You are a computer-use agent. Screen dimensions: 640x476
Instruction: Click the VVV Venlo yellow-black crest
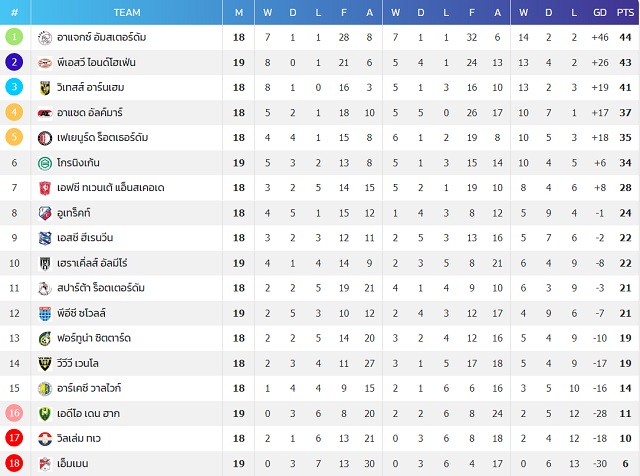pos(44,364)
